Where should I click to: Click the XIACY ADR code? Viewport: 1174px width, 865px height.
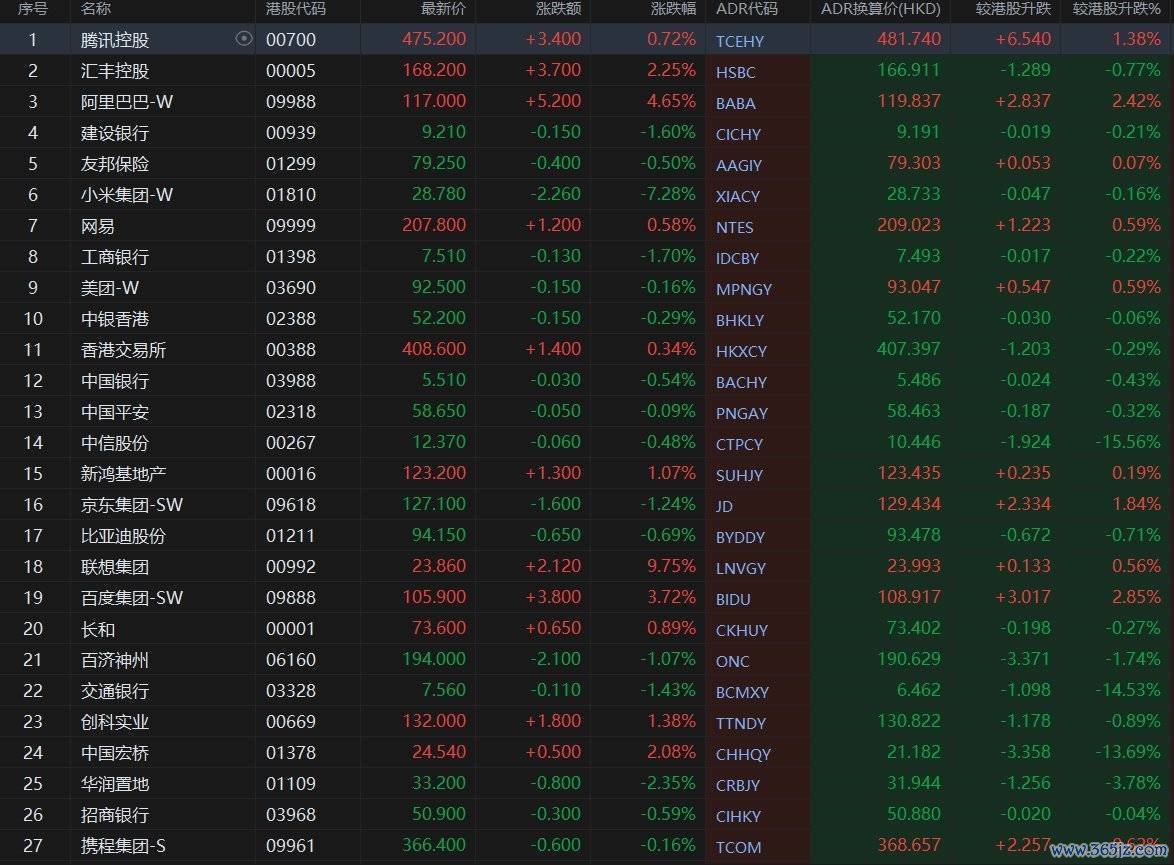click(737, 196)
